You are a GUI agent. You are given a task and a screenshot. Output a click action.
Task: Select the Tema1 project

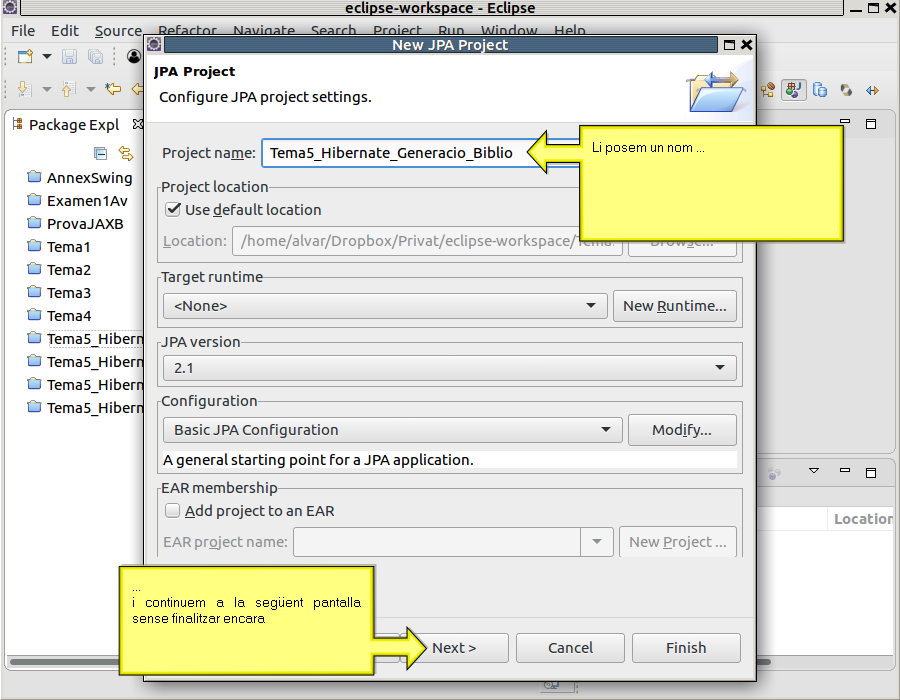coord(68,247)
